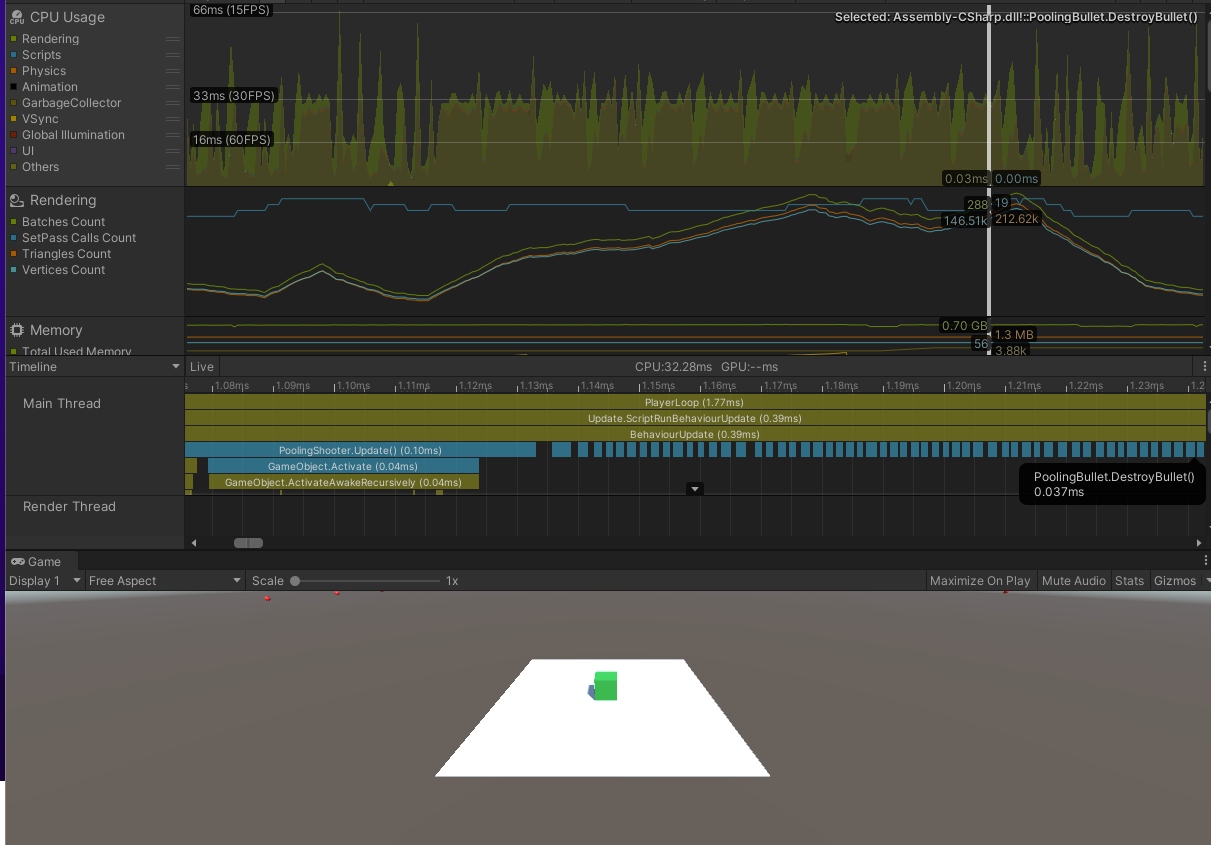
Task: Open the Profiler details three-dot menu
Action: coord(1204,367)
